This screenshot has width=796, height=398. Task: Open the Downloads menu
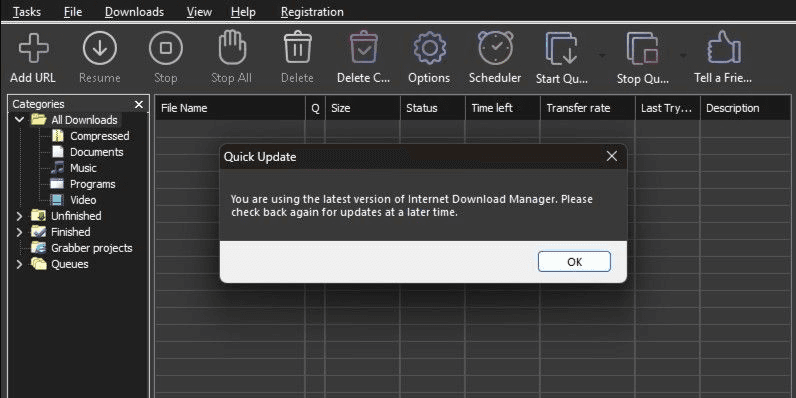(135, 12)
